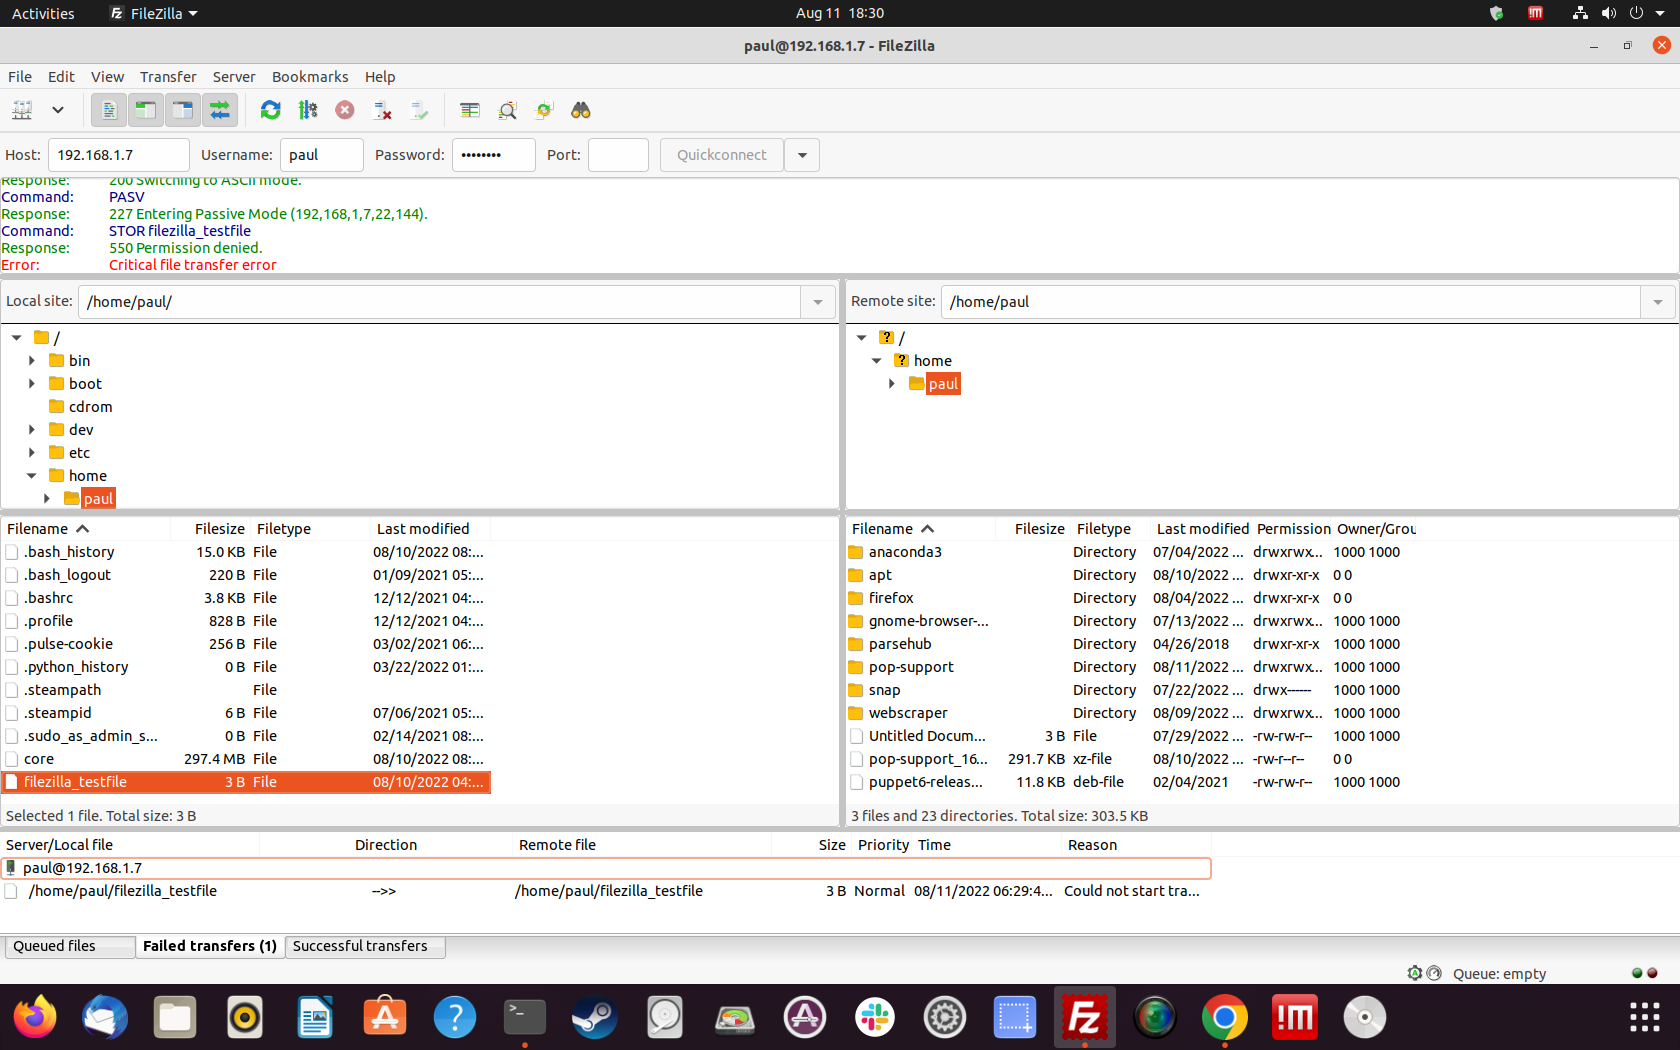Collapse the remote home folder
The image size is (1680, 1050).
click(x=877, y=360)
